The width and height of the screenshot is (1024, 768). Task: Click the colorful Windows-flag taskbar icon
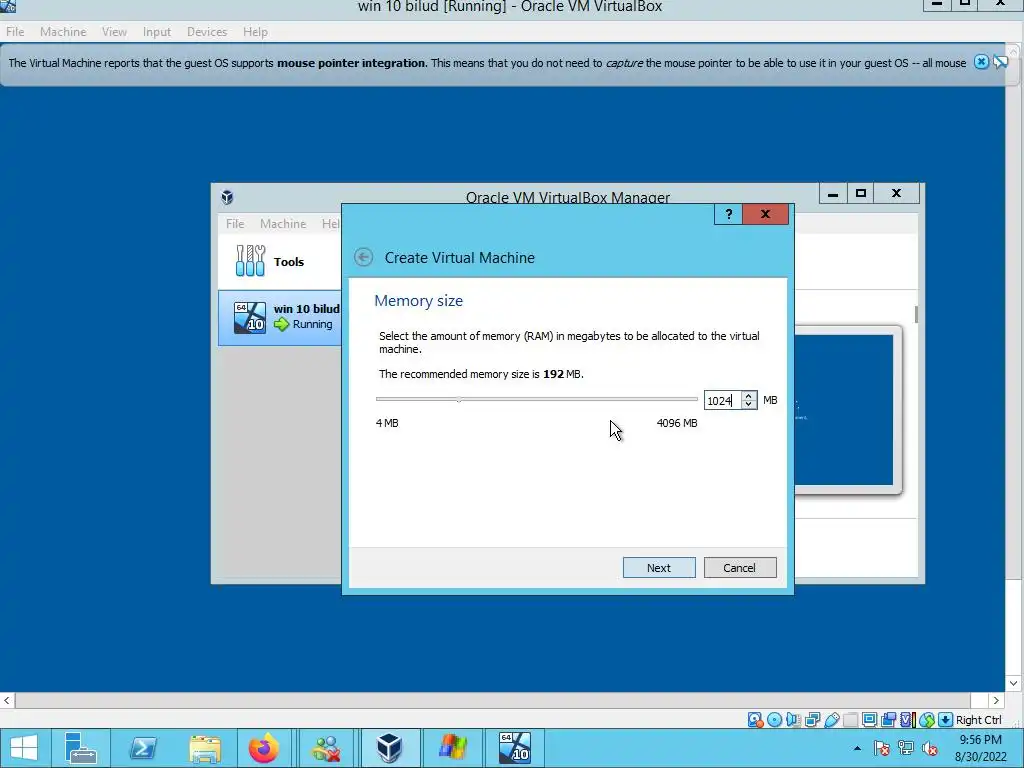coord(453,748)
